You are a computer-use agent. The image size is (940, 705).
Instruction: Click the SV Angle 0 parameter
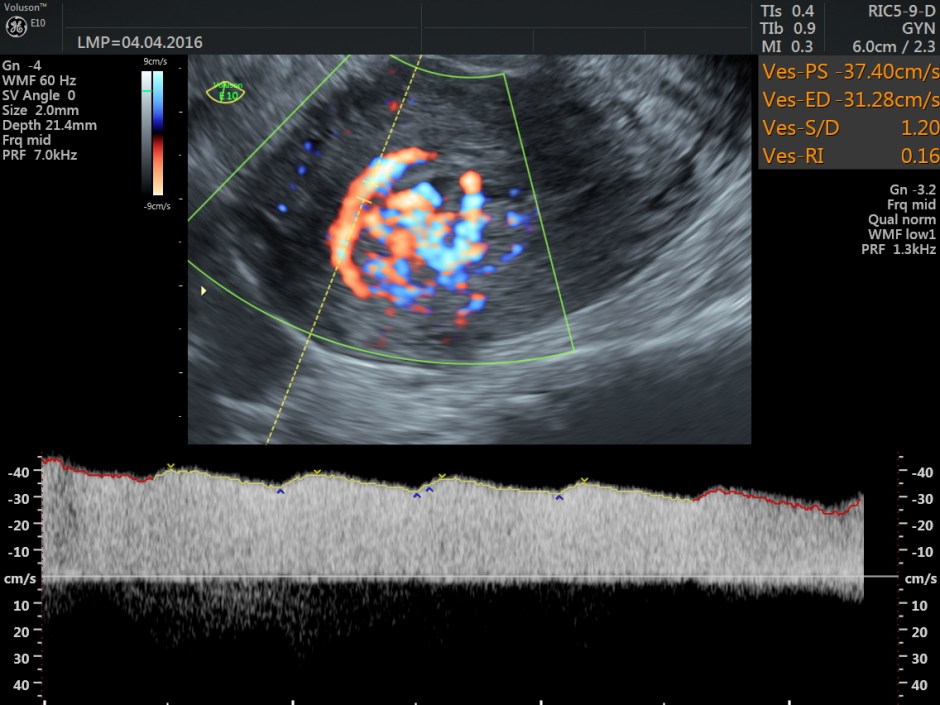(x=39, y=95)
